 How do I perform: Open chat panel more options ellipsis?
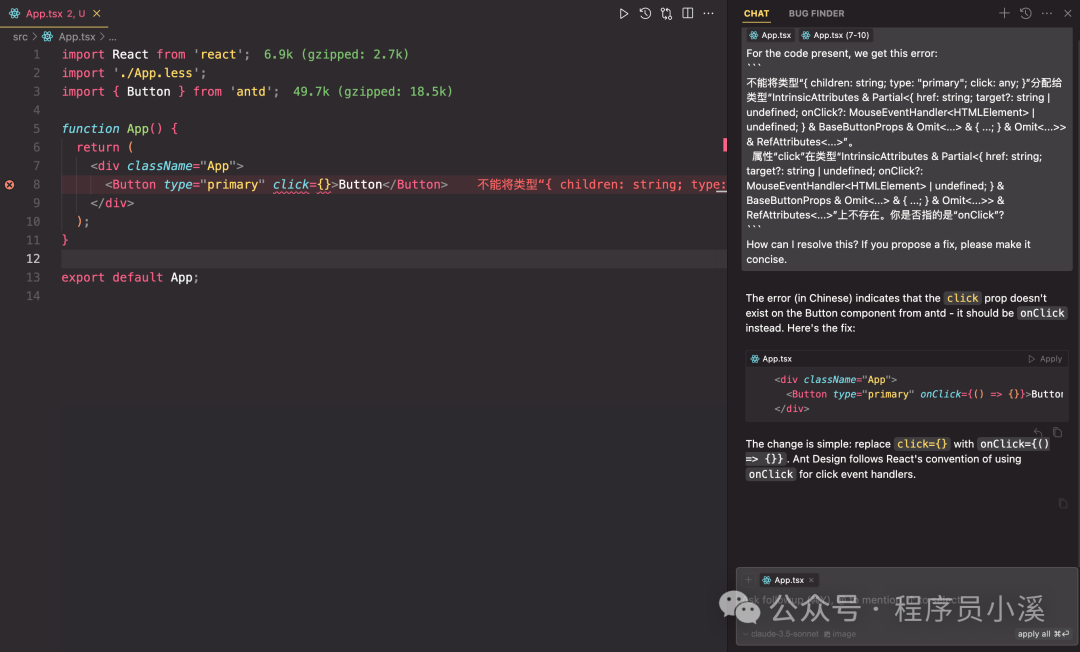pos(1047,13)
